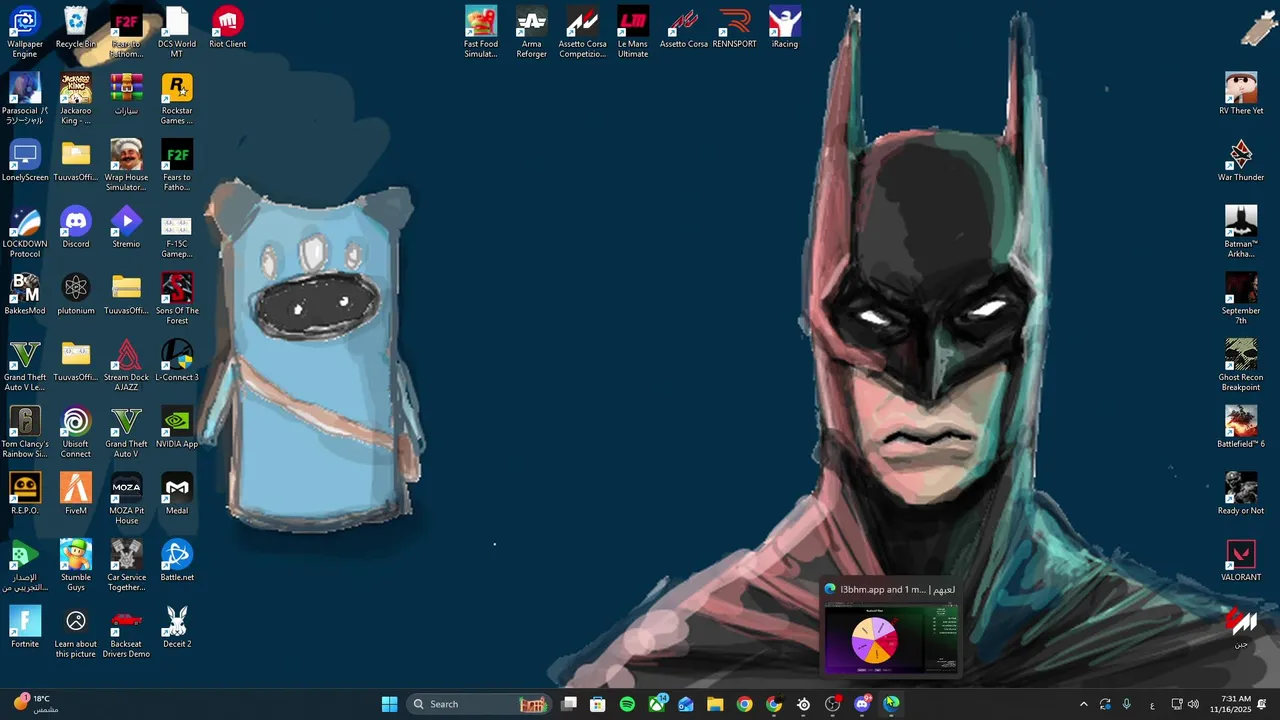The width and height of the screenshot is (1280, 720).
Task: Launch NVIDIA App desktop icon
Action: tap(177, 428)
